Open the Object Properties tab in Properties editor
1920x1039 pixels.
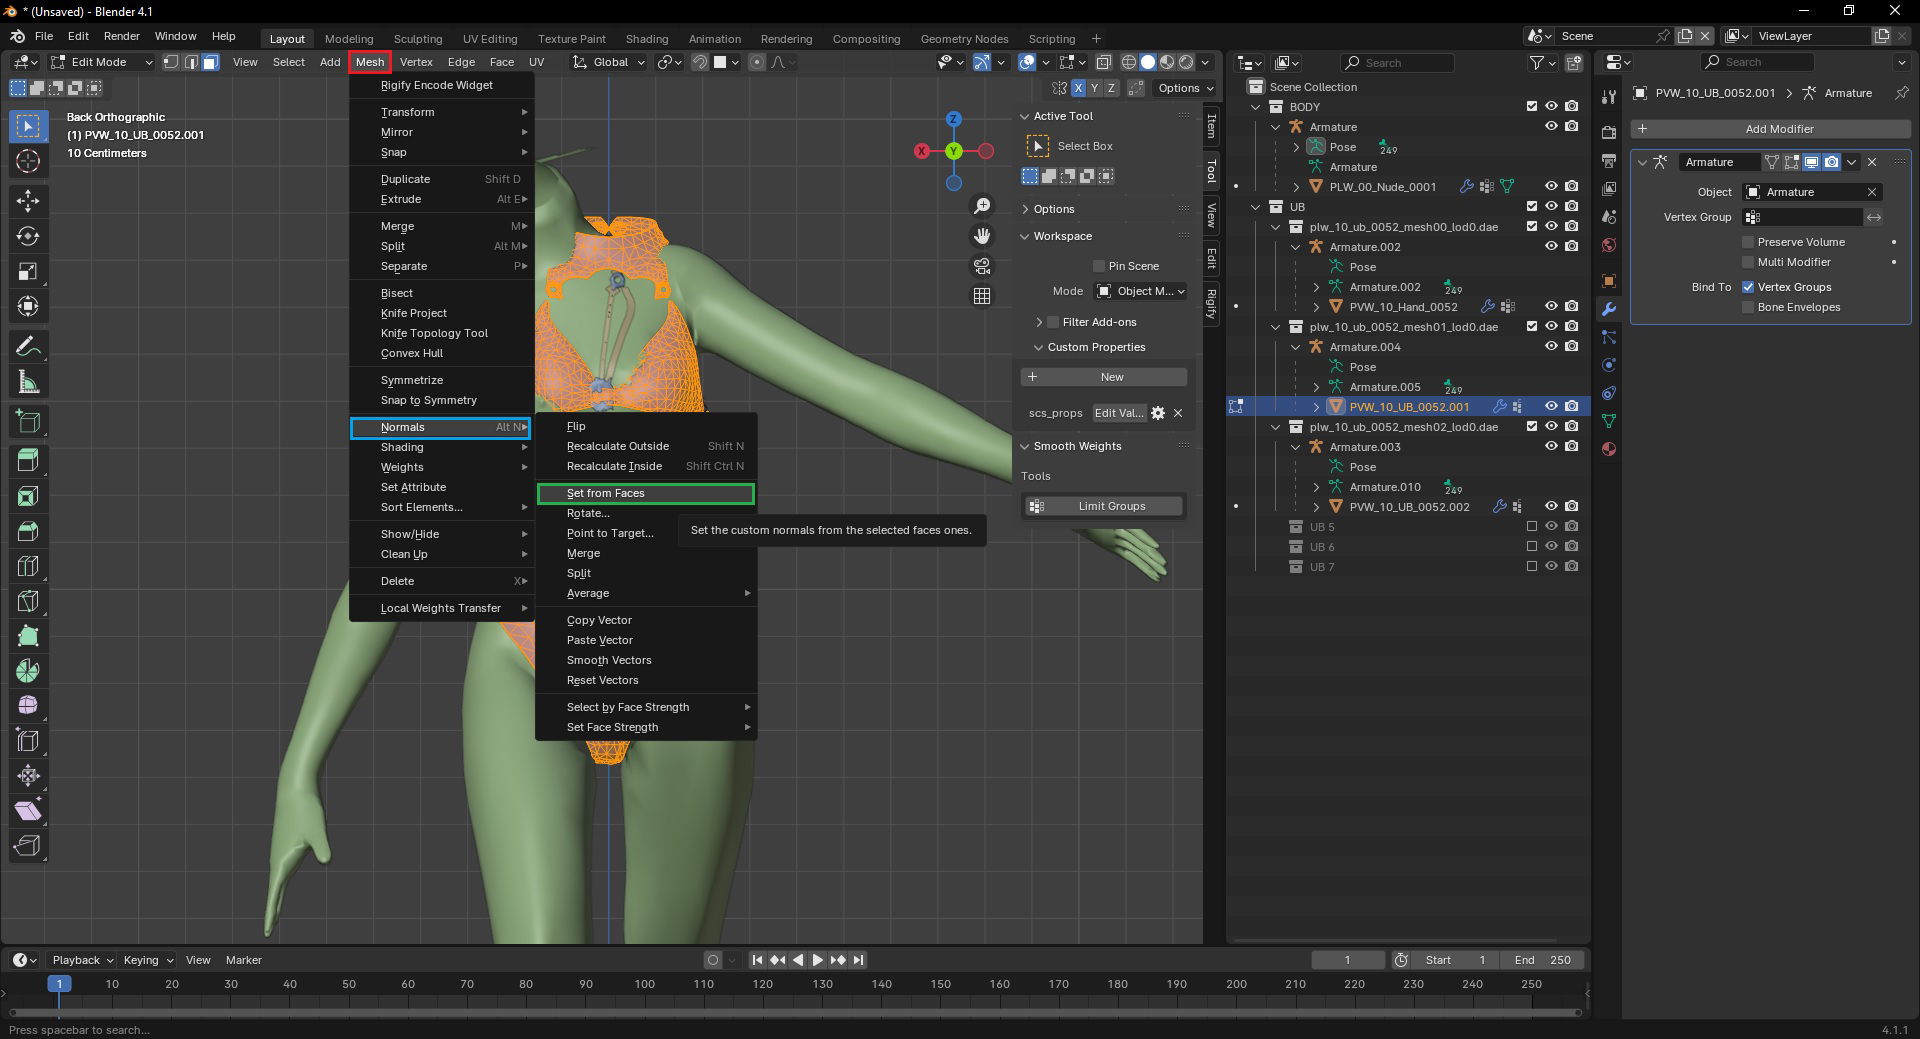pyautogui.click(x=1610, y=281)
